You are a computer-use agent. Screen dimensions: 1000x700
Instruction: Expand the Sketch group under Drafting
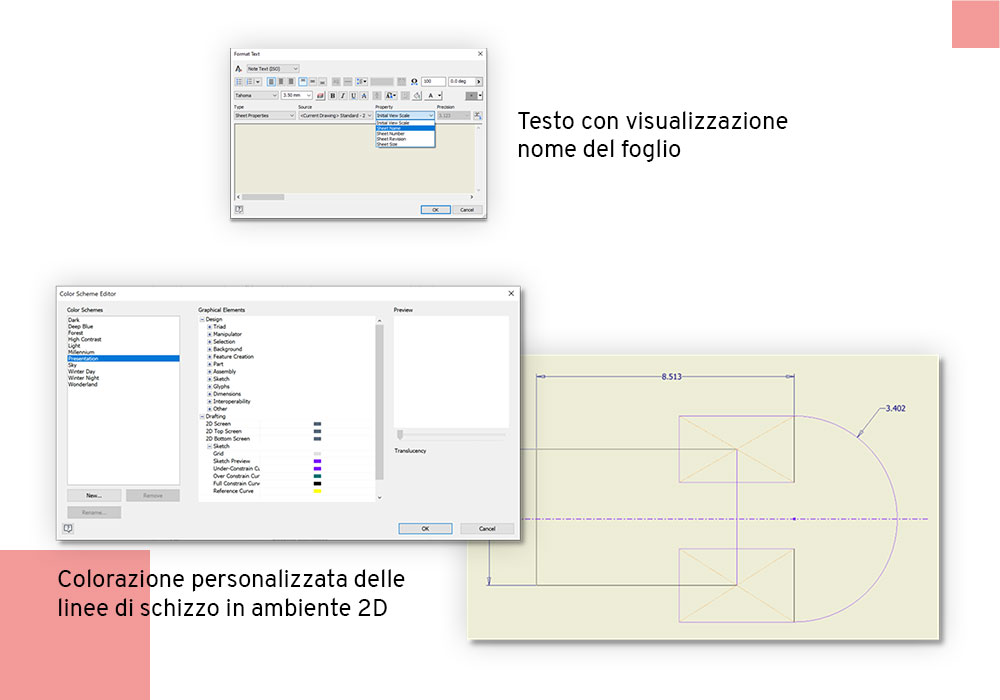209,446
